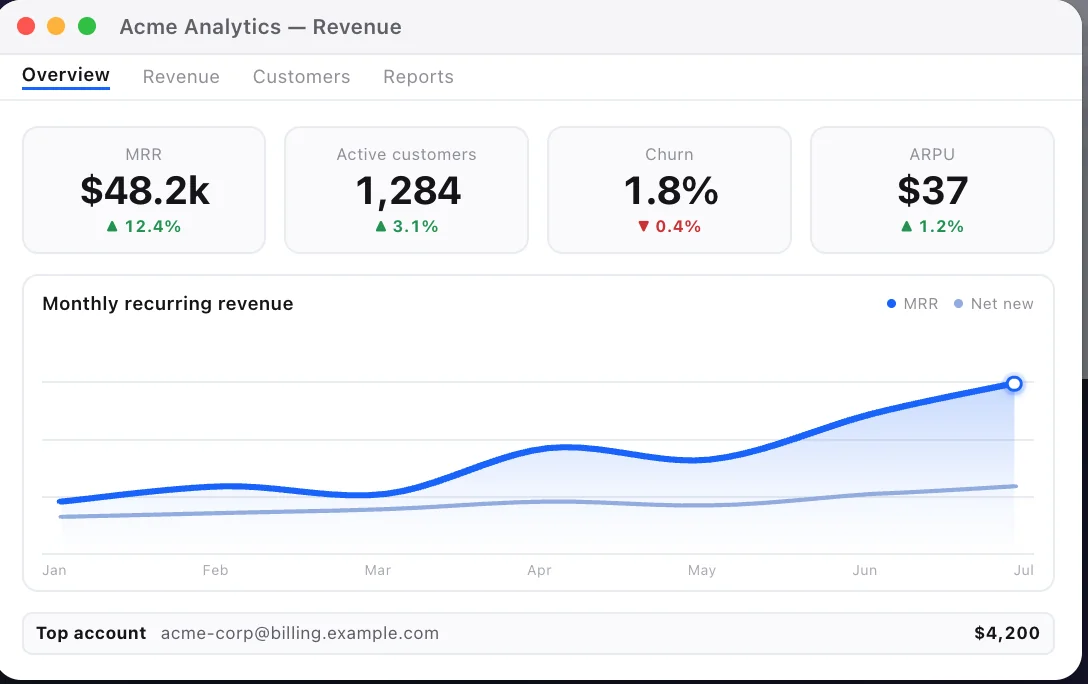Click the July data point marker on chart
This screenshot has height=684, width=1088.
[1014, 384]
